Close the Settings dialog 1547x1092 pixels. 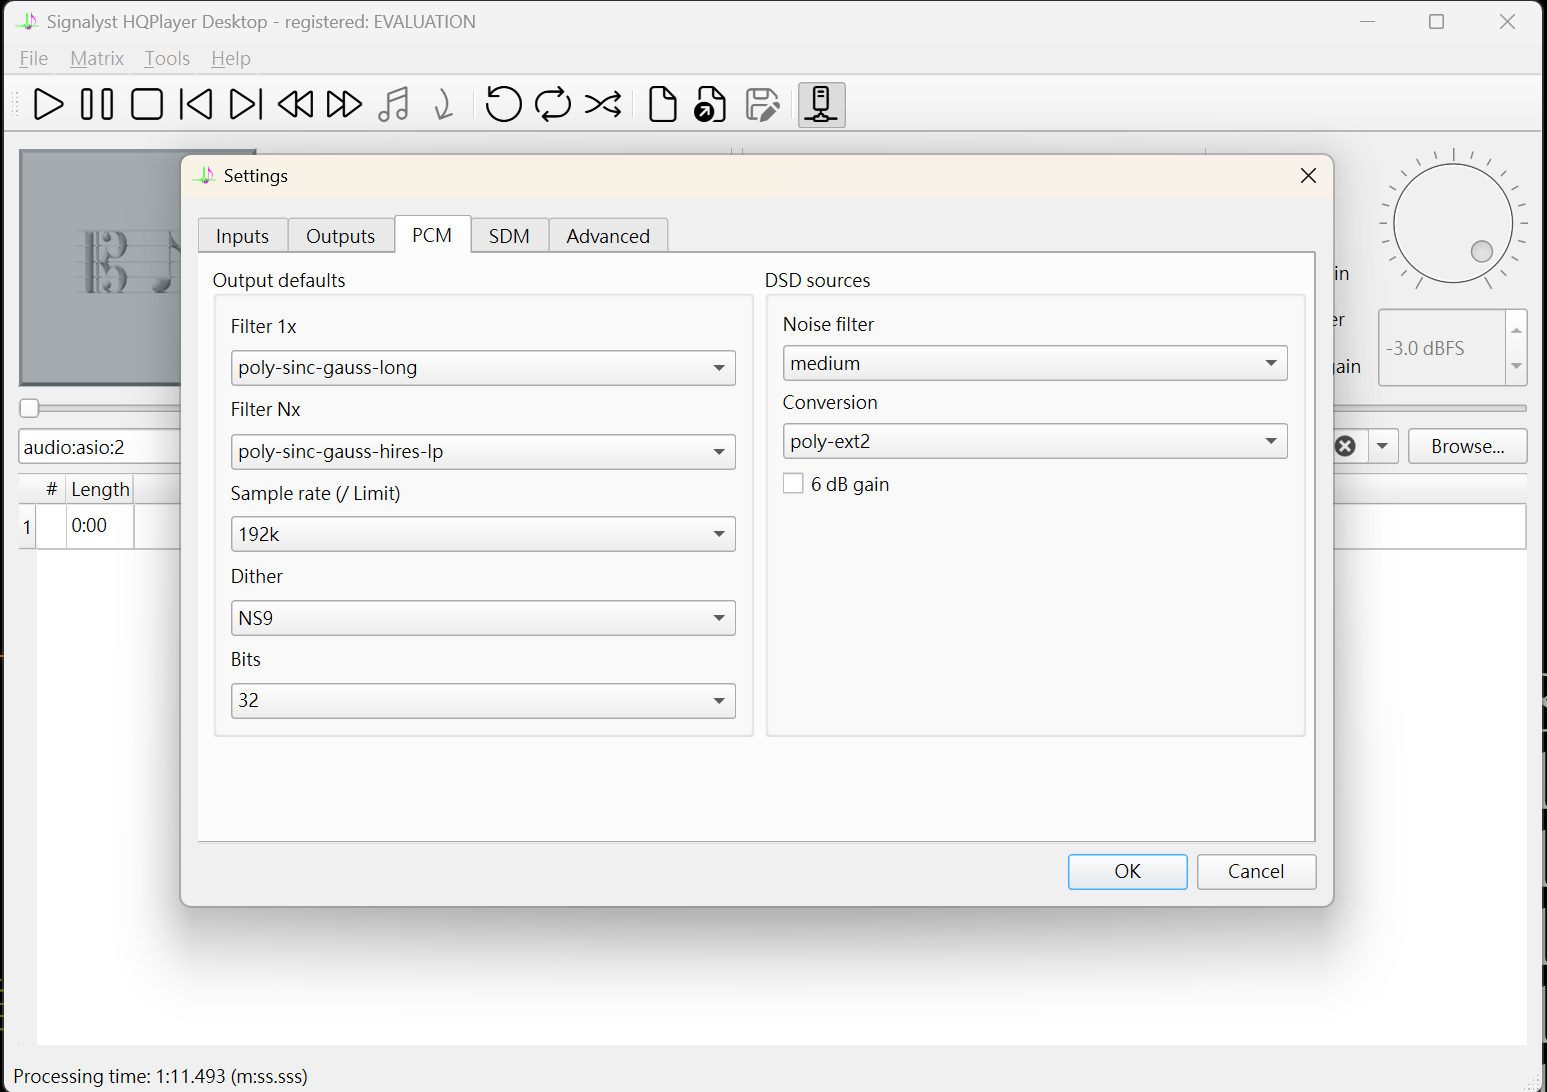tap(1308, 176)
